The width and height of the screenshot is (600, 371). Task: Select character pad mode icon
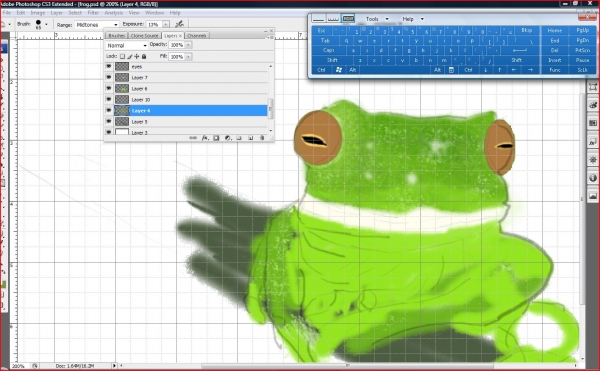(333, 18)
